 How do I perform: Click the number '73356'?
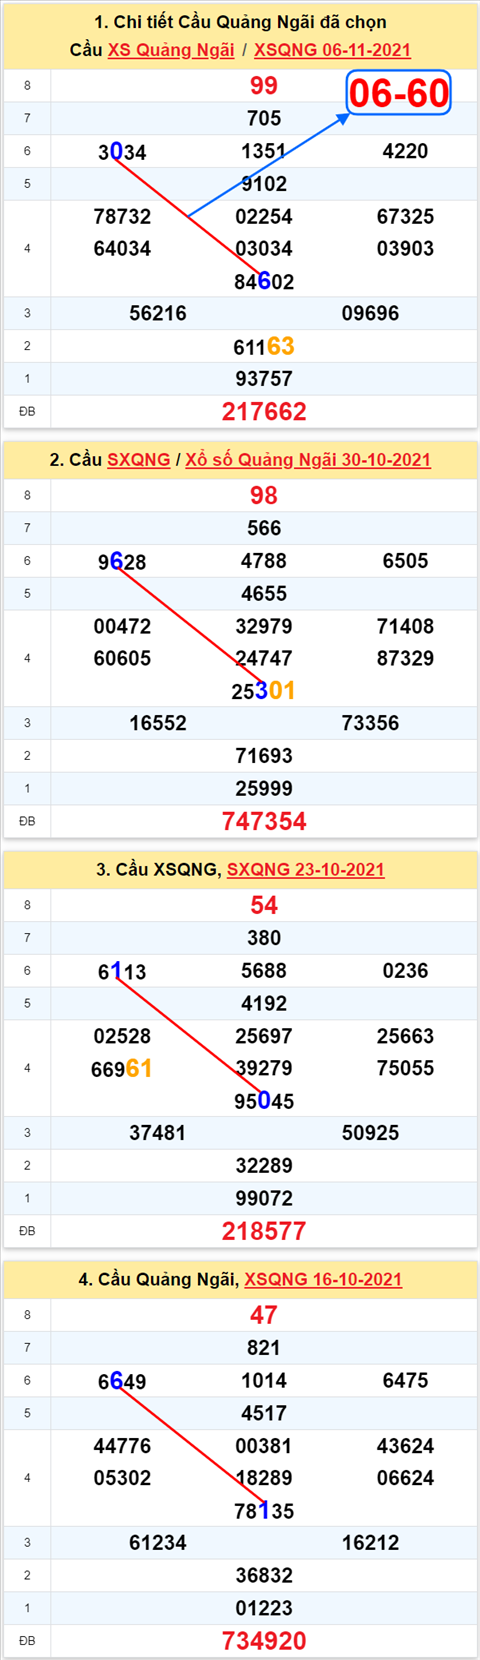(370, 724)
